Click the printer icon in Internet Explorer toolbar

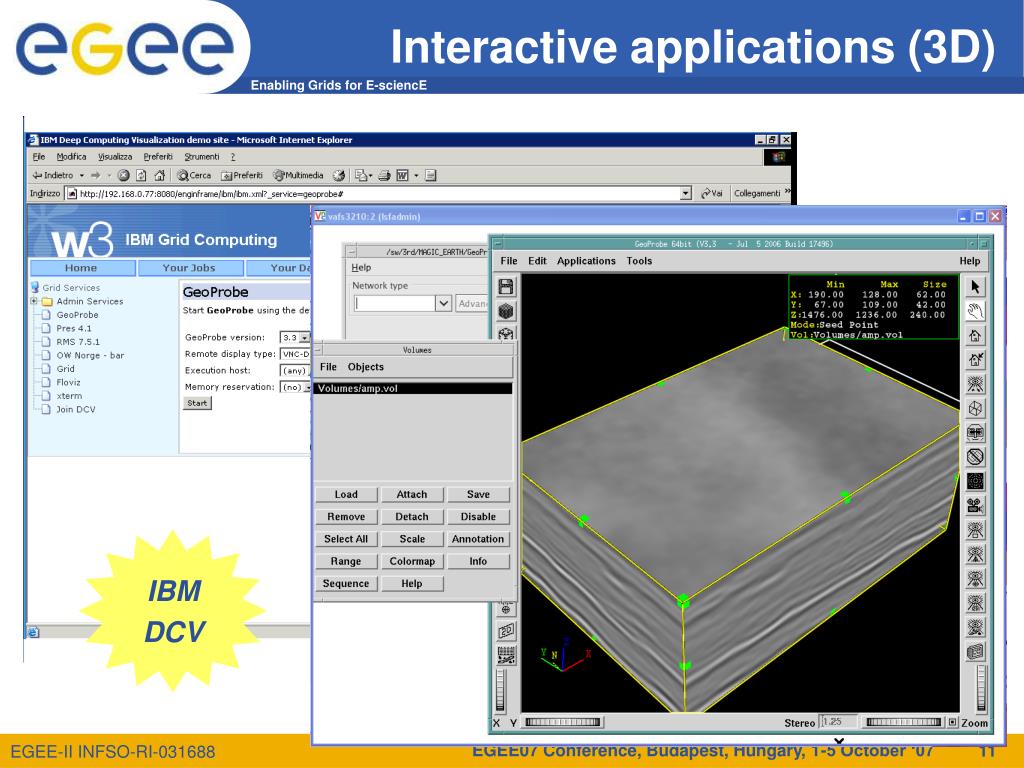[x=385, y=175]
